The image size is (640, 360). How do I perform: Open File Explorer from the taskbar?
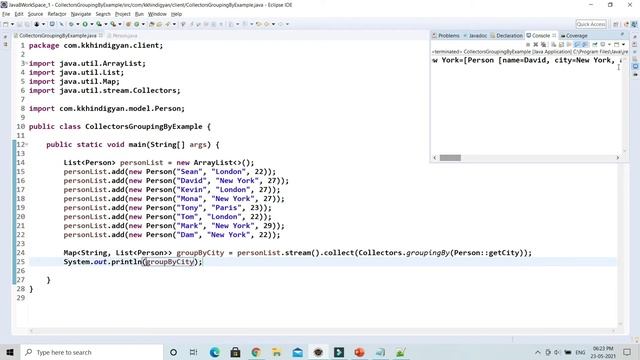277,352
